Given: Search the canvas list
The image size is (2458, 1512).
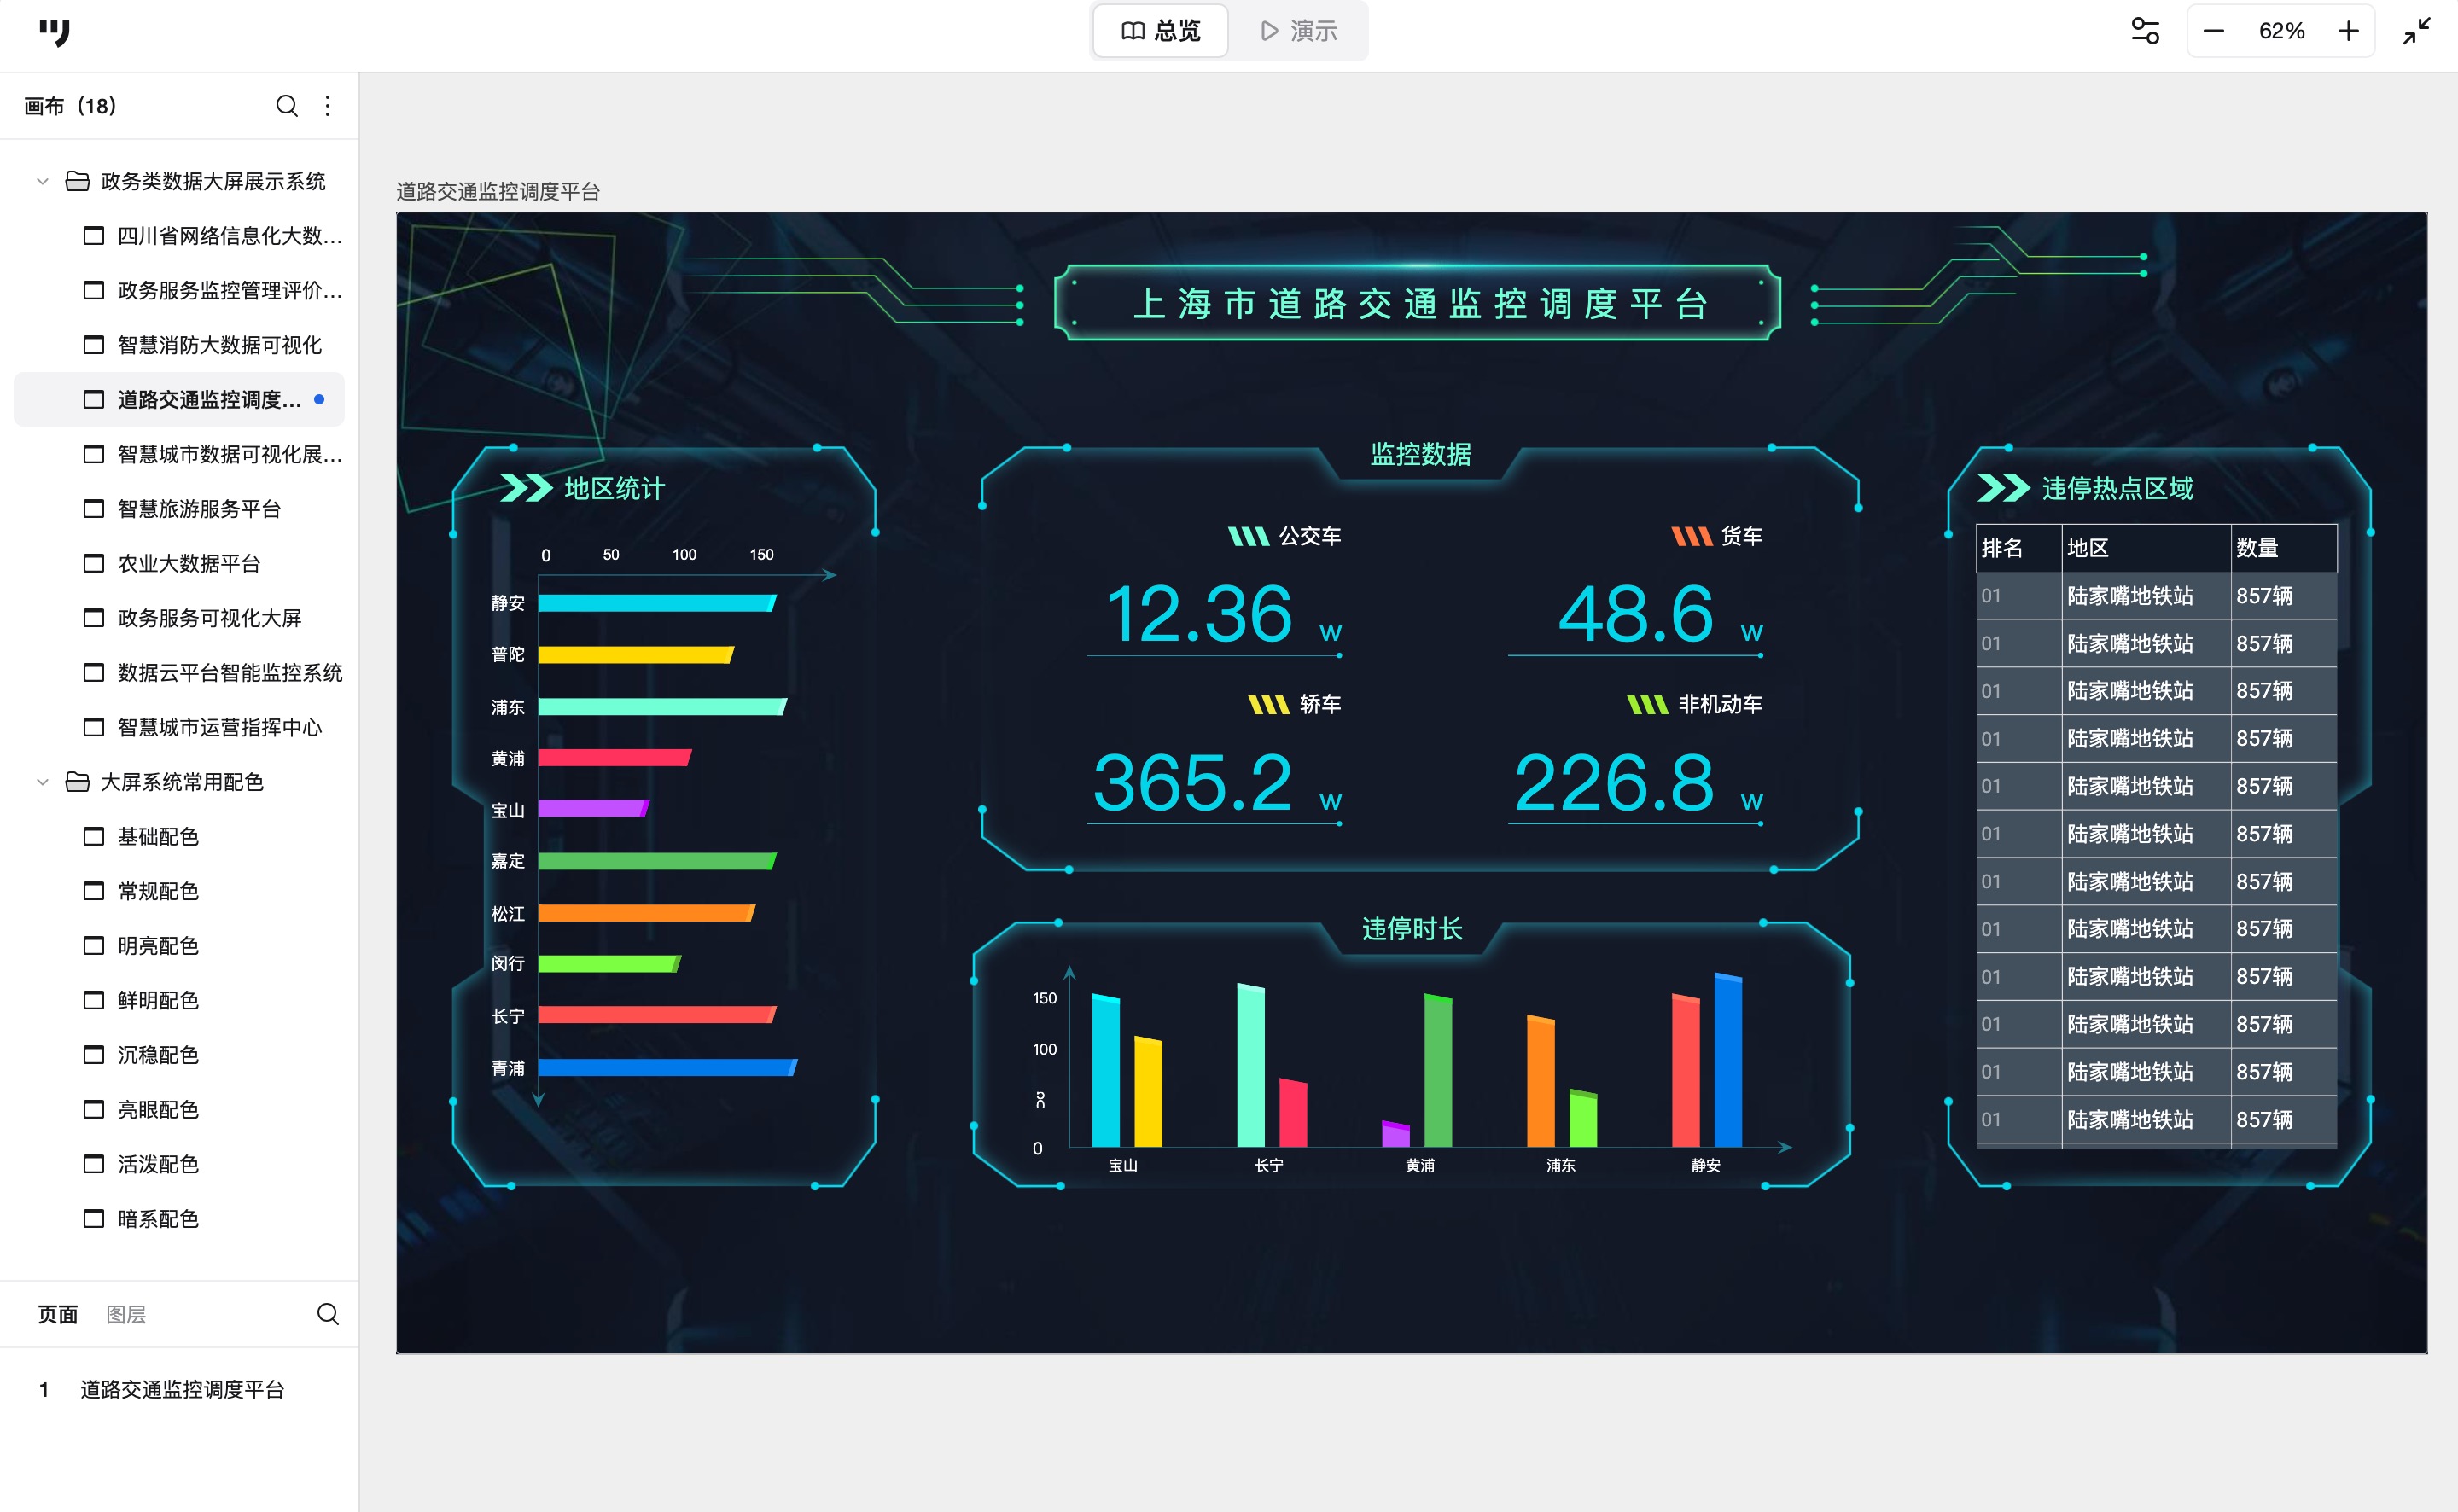Looking at the screenshot, I should (x=286, y=106).
